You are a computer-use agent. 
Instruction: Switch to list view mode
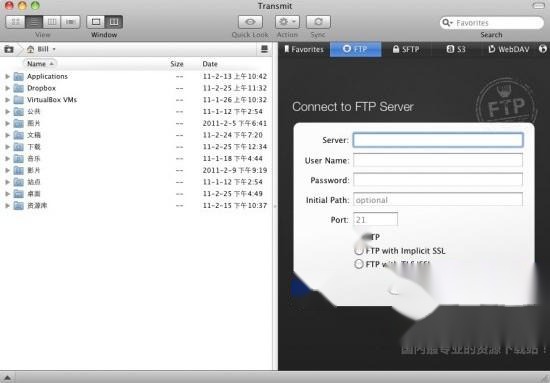click(34, 22)
